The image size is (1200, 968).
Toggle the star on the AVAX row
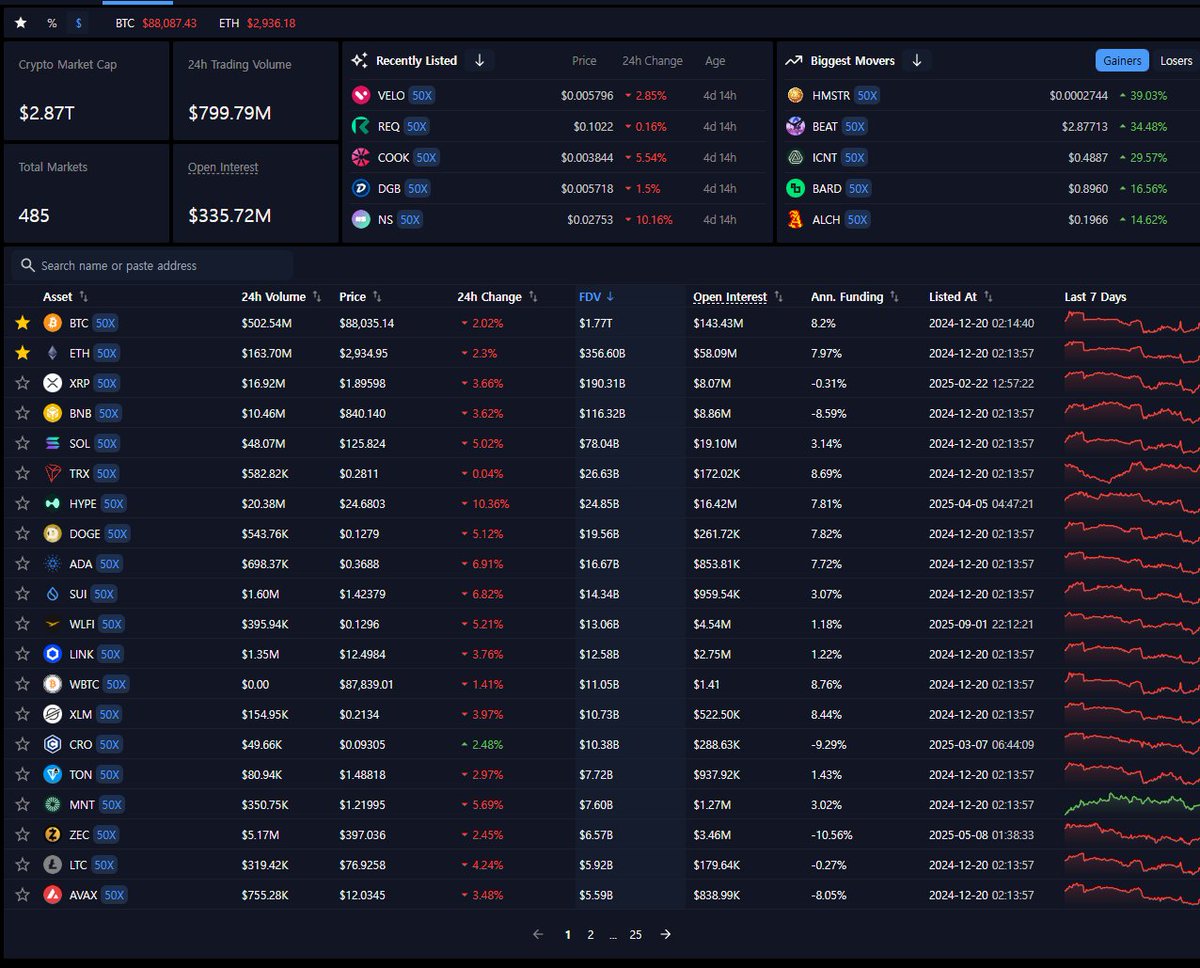22,895
